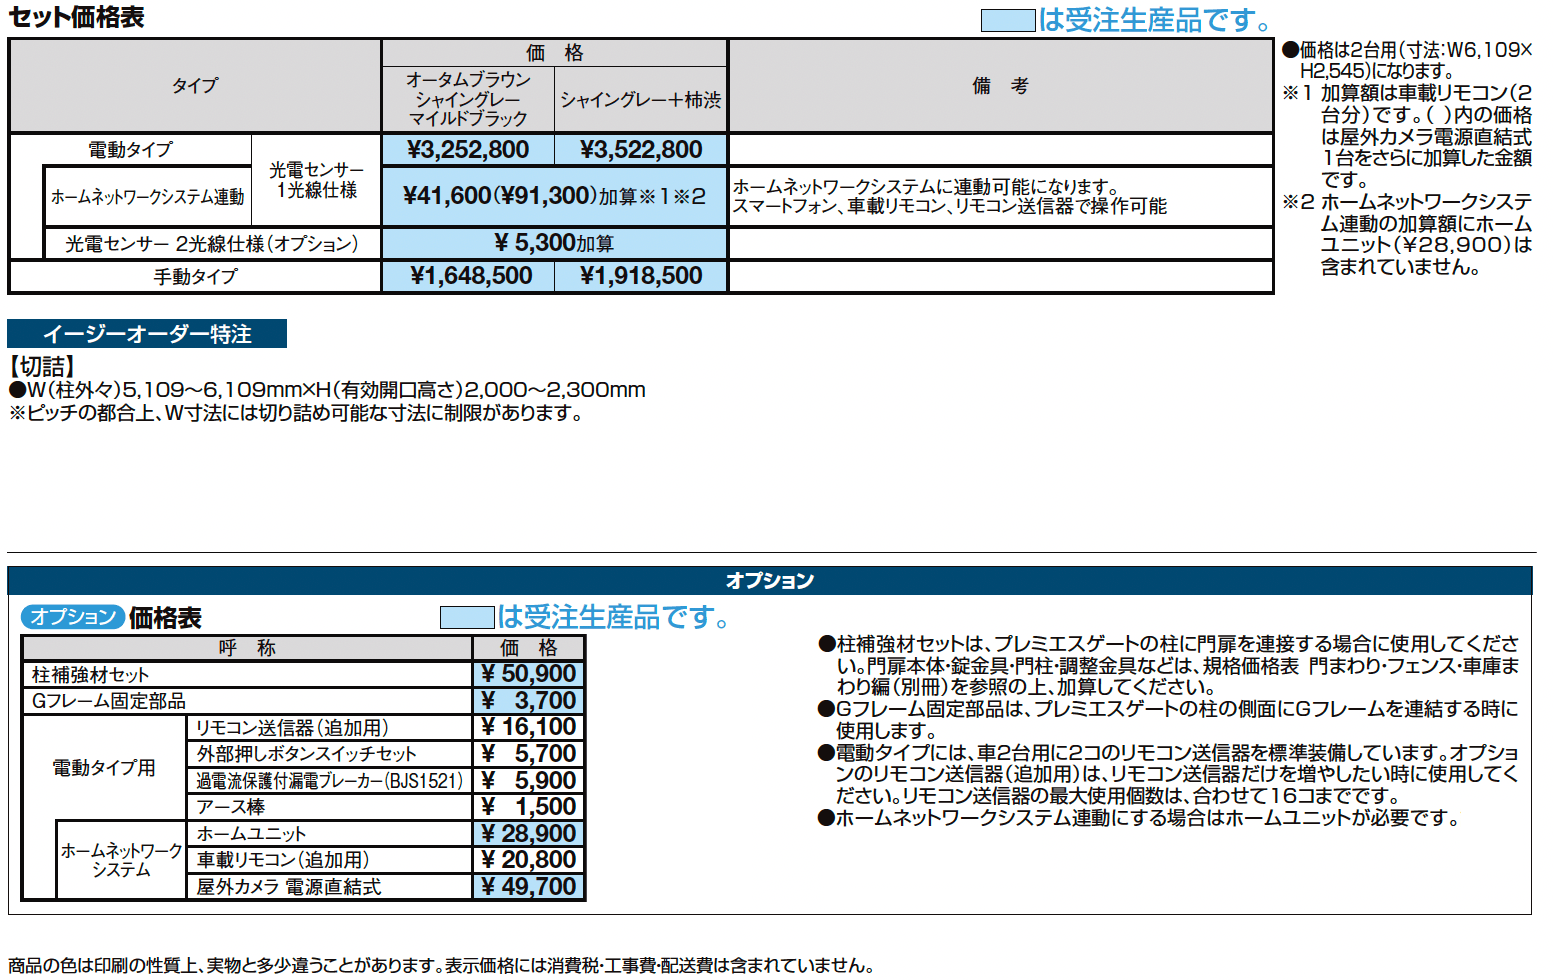The height and width of the screenshot is (980, 1554).
Task: Select the ホームユニット price ¥28,900
Action: pos(529,832)
